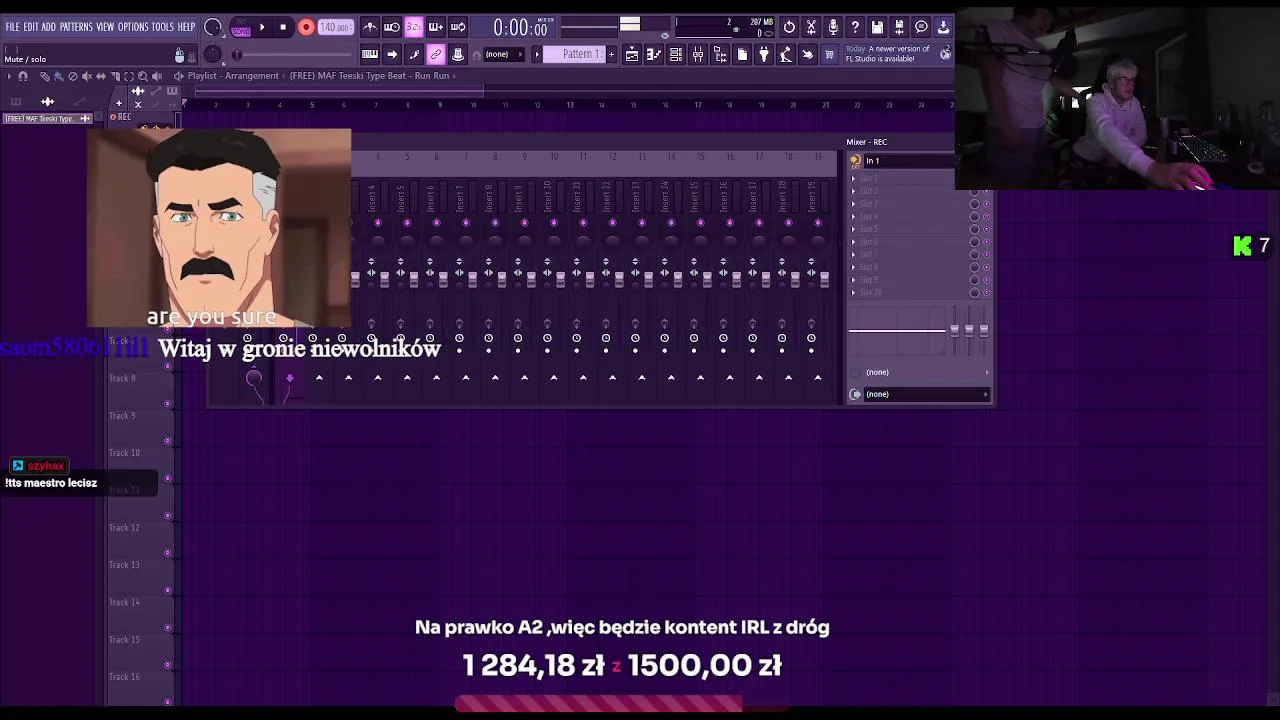This screenshot has height=720, width=1280.
Task: Toggle typing keyboard to piano icon
Action: click(370, 54)
